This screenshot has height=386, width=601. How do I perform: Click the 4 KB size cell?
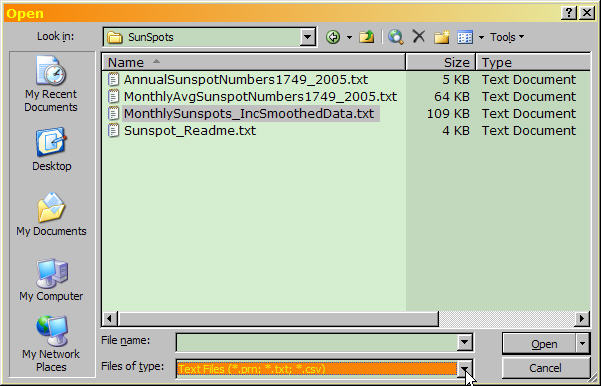[x=456, y=131]
